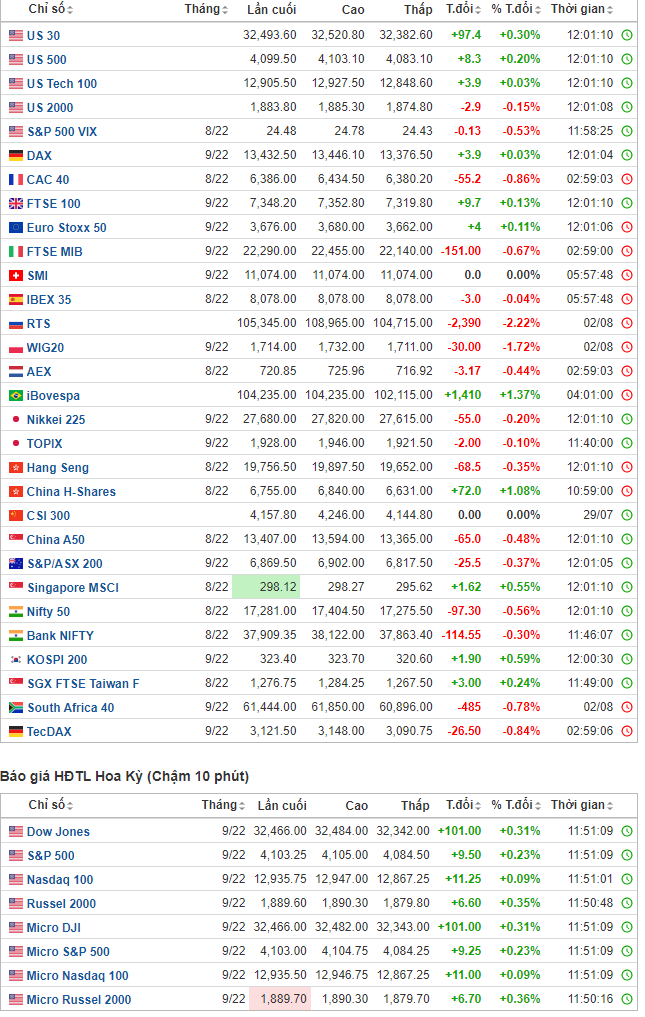Image resolution: width=645 pixels, height=1017 pixels.
Task: Open the Euro Stoxx 50 link
Action: click(66, 228)
